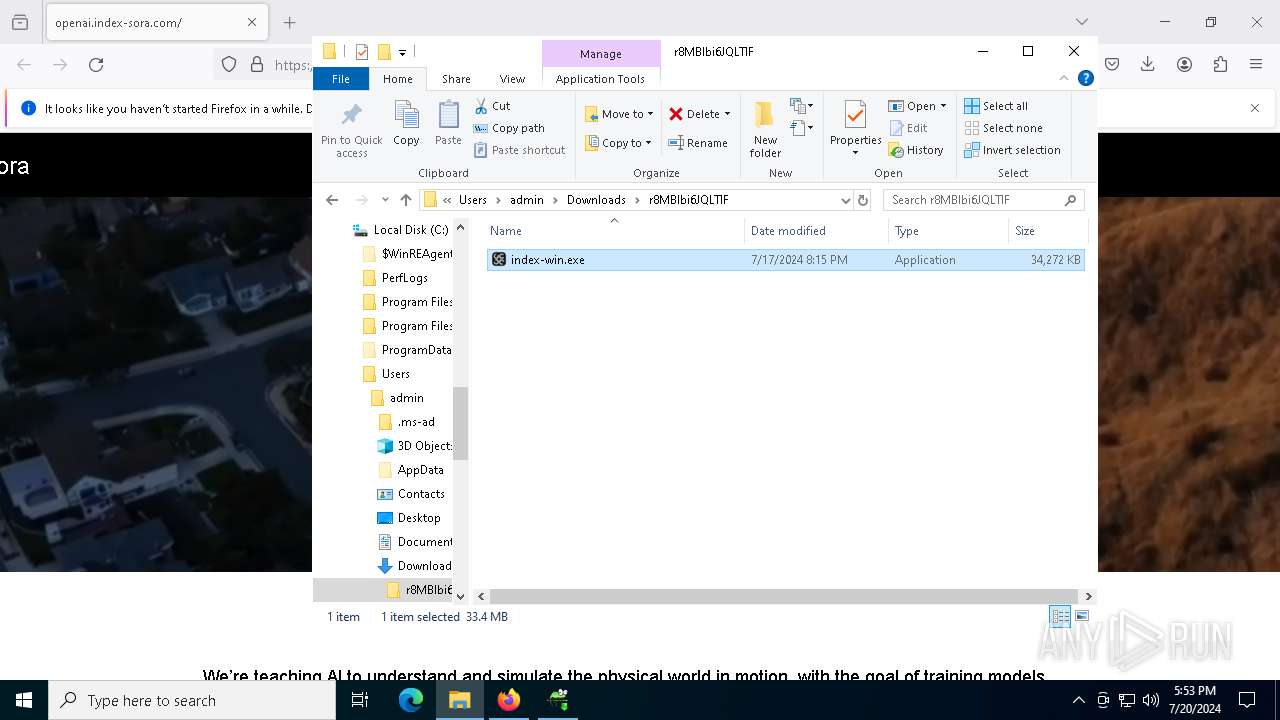Sort by Type column
The height and width of the screenshot is (720, 1280).
[x=948, y=231]
